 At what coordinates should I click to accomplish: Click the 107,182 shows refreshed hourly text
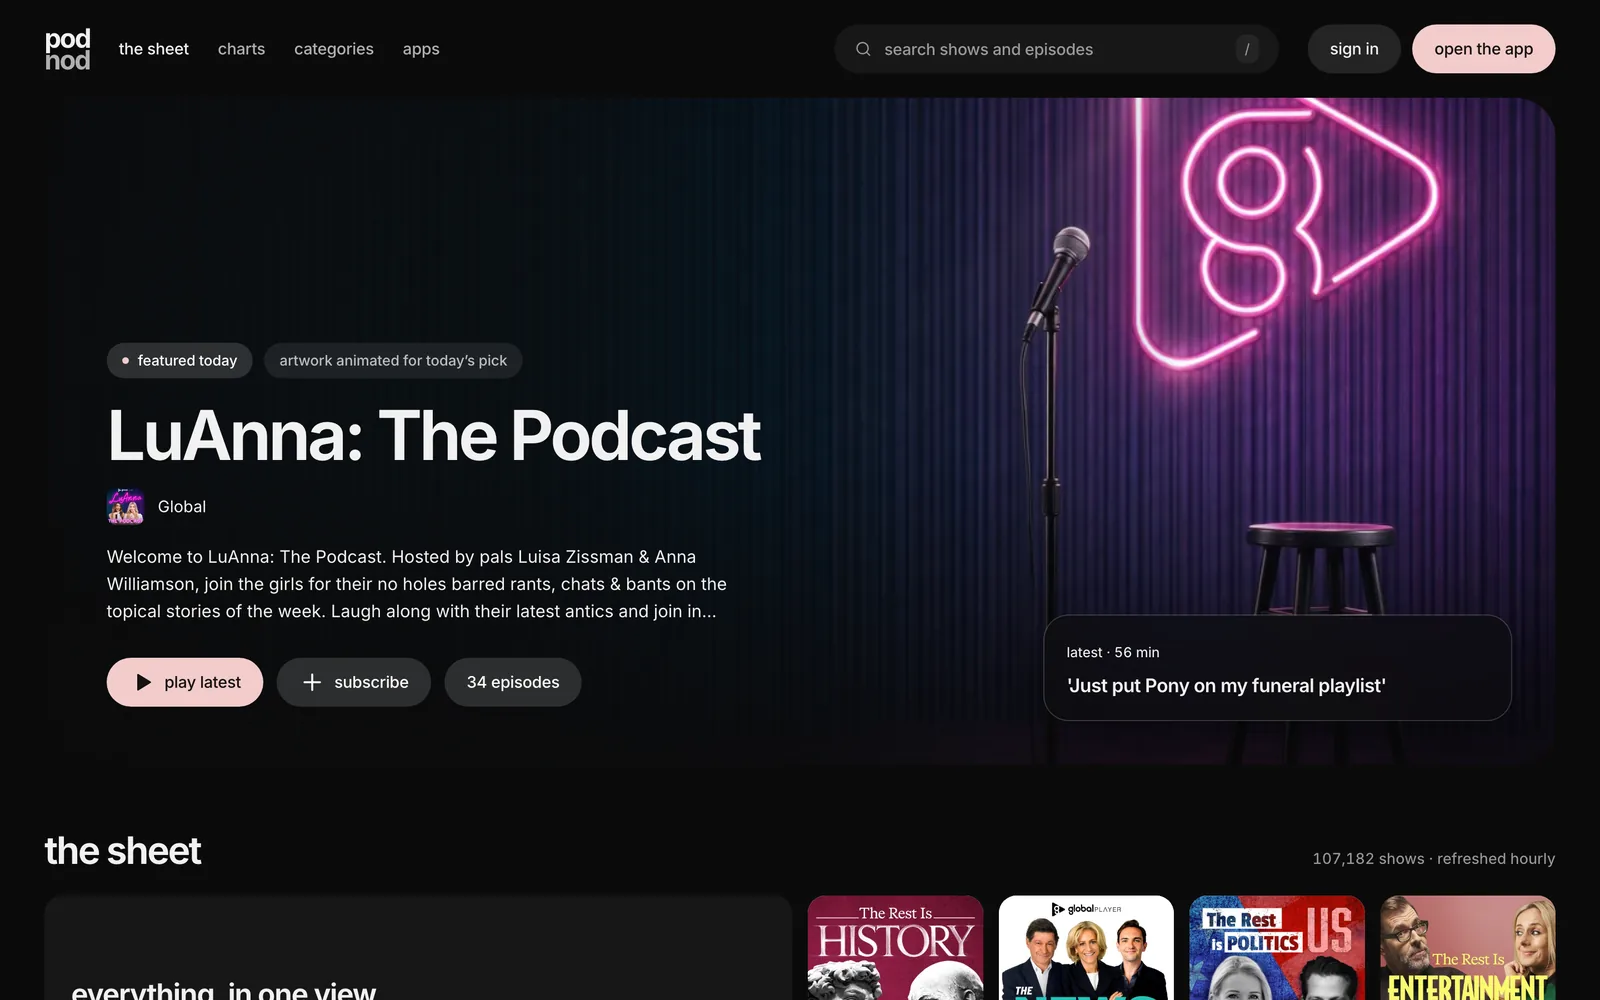[x=1434, y=859]
